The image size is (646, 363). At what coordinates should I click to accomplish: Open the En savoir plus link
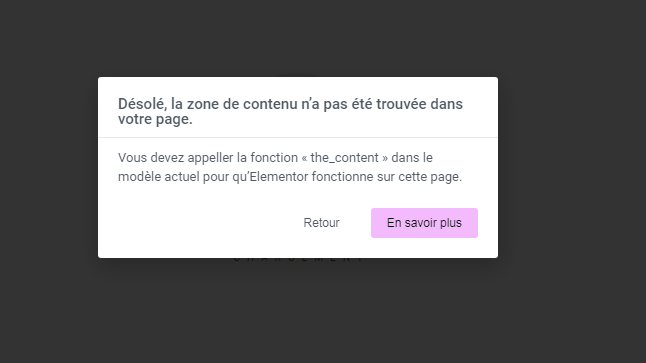coord(424,223)
